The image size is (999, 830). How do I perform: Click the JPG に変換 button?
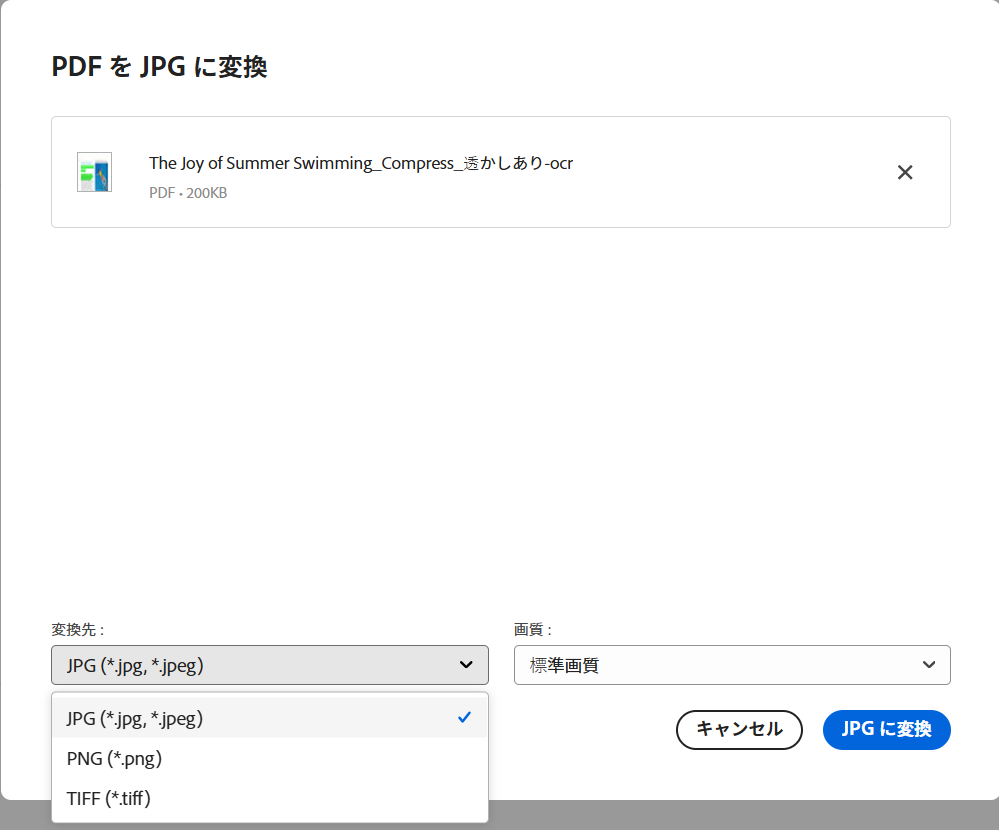click(x=887, y=729)
